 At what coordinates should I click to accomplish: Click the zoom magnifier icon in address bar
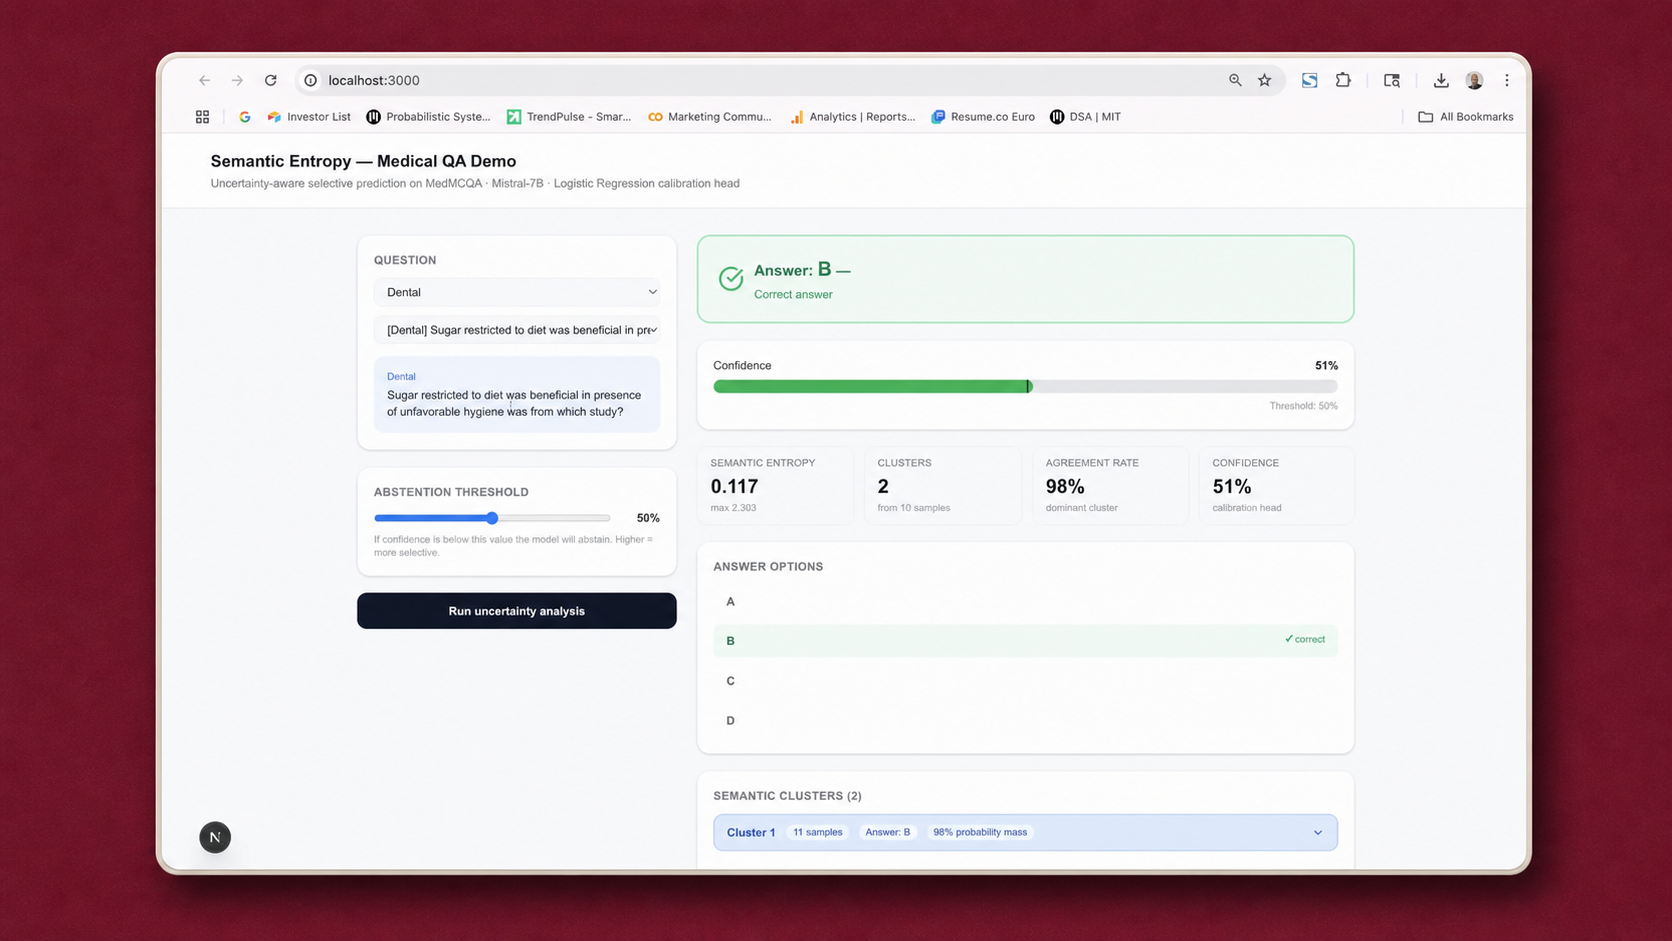pyautogui.click(x=1235, y=80)
